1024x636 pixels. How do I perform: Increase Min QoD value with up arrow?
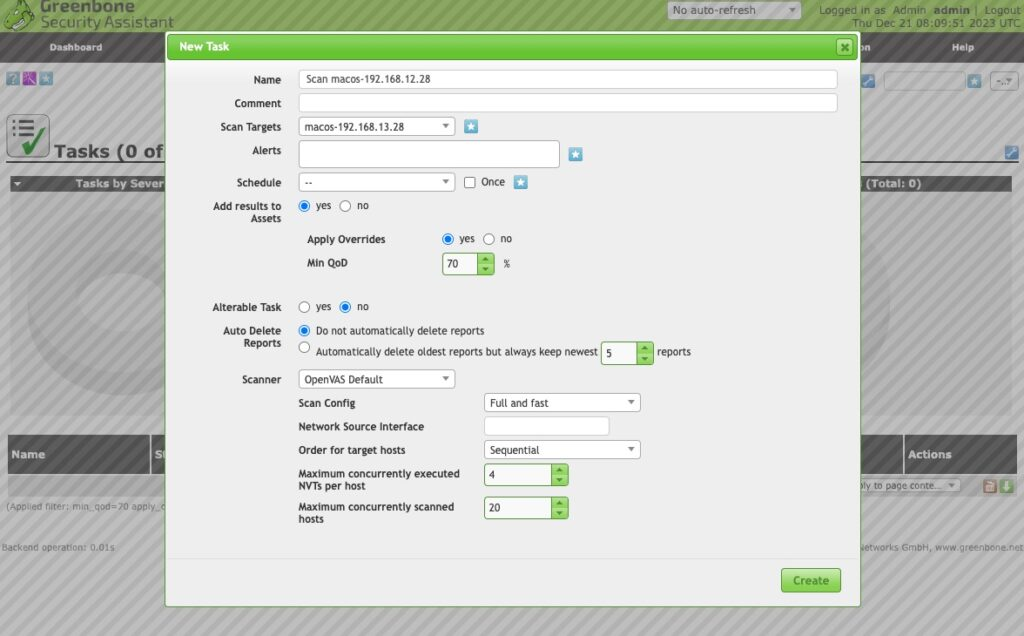tap(485, 259)
